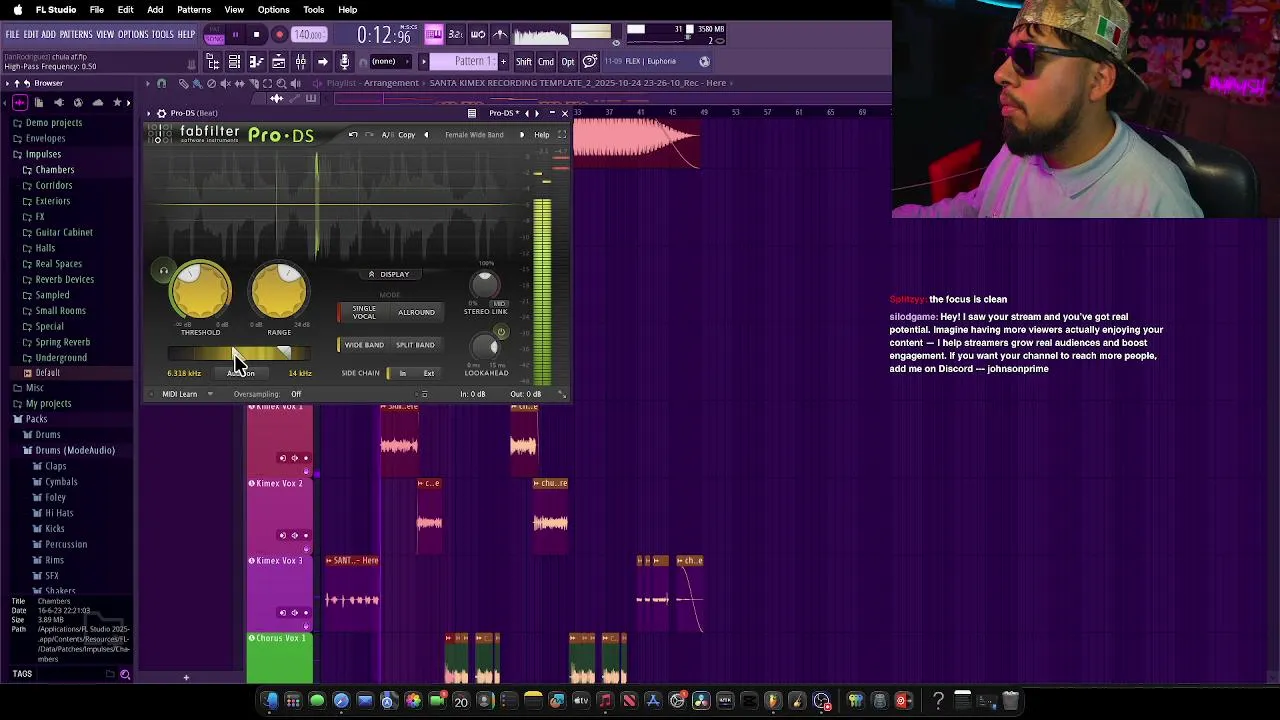Open the MIDI Learn dropdown arrow
The height and width of the screenshot is (720, 1280).
(x=210, y=394)
